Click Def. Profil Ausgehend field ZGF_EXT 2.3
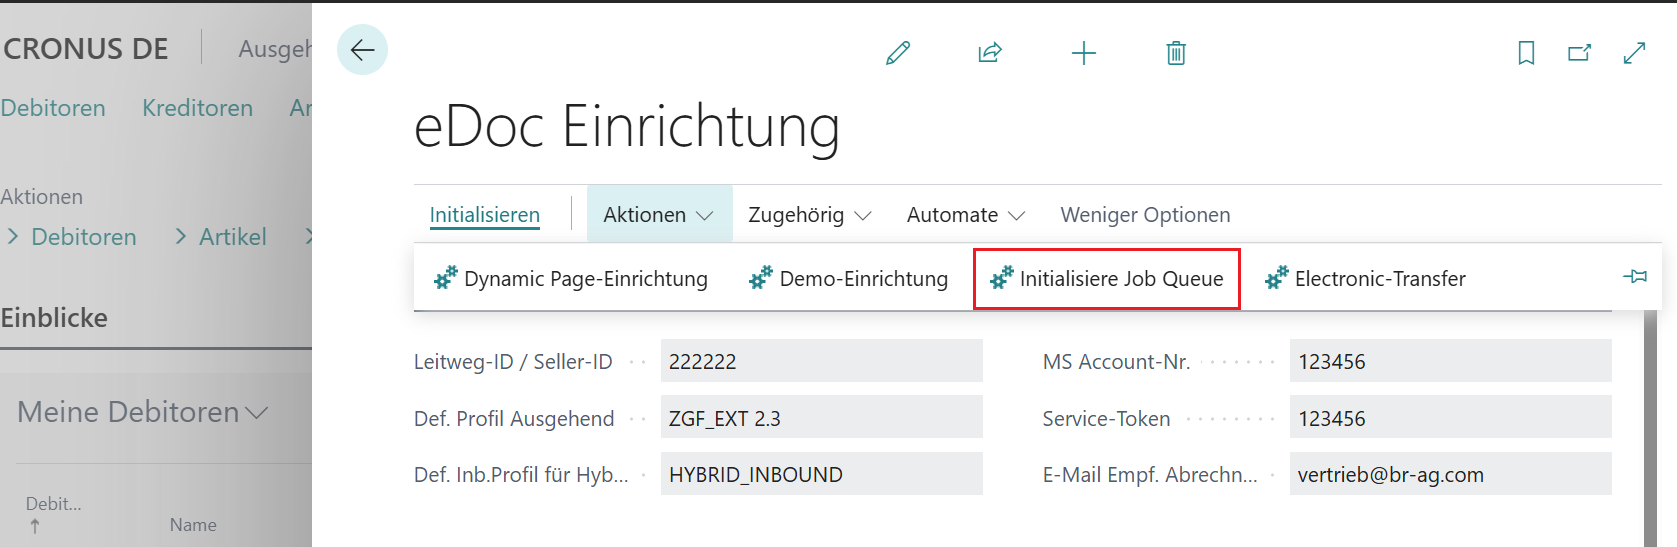 [x=821, y=418]
